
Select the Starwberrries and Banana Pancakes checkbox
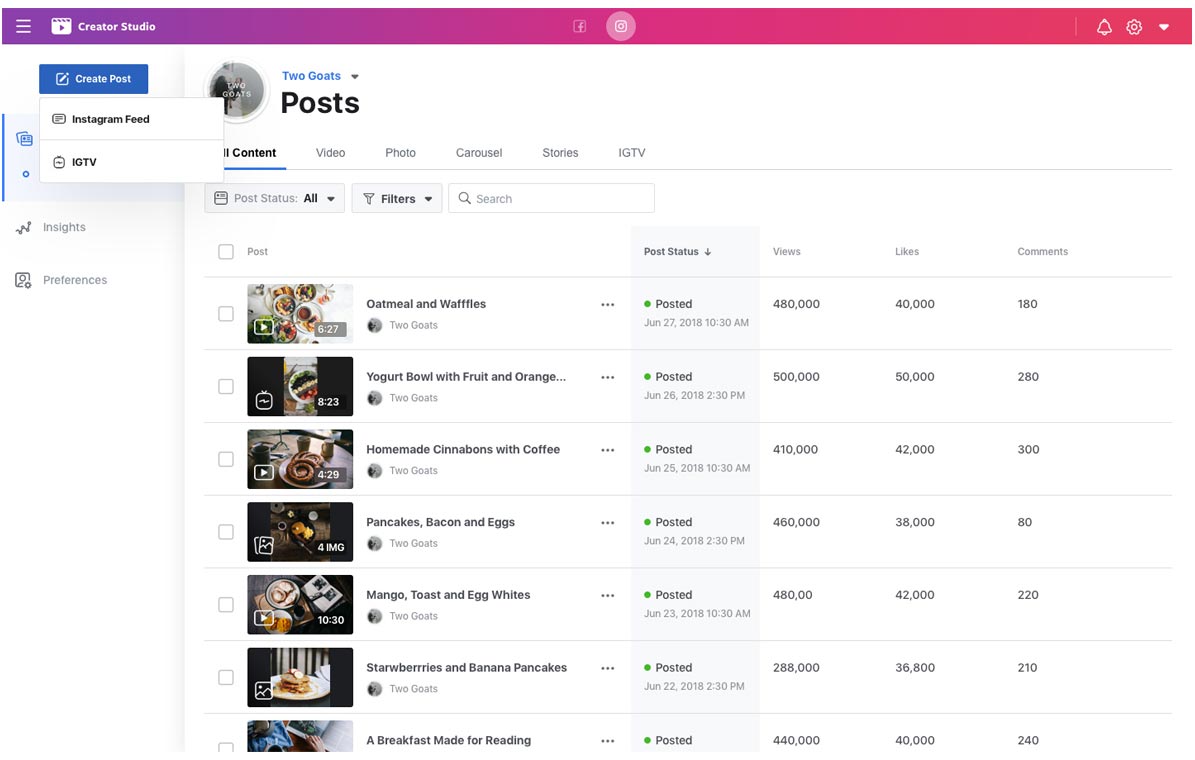[x=226, y=677]
